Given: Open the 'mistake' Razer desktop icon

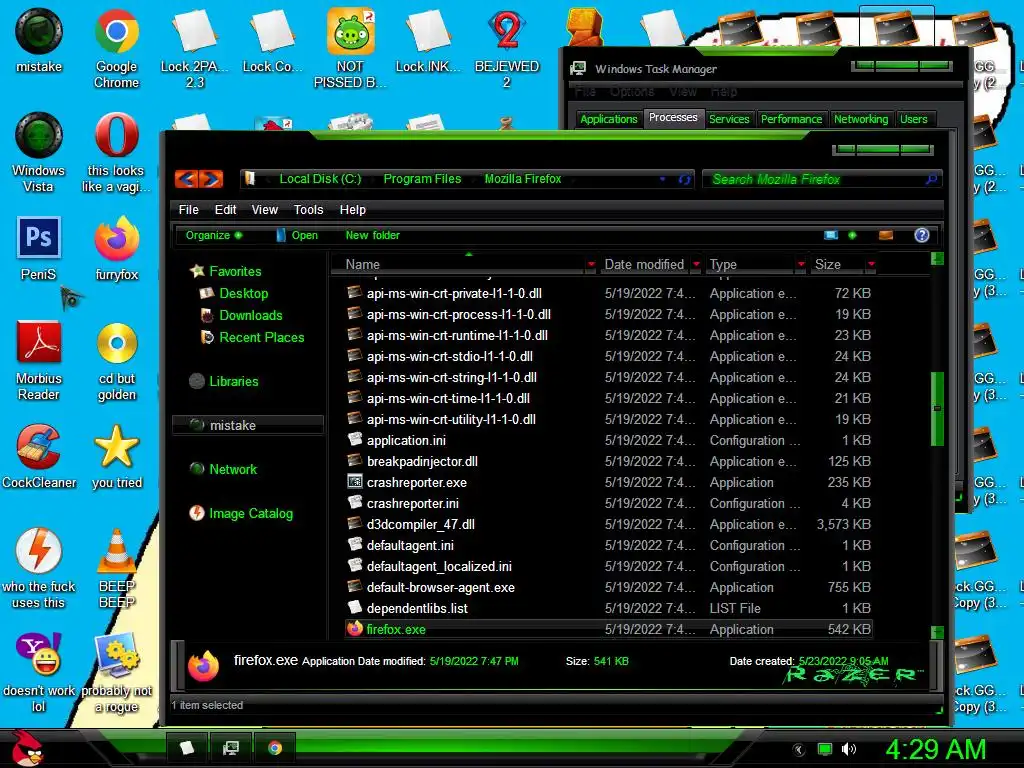Looking at the screenshot, I should [39, 40].
